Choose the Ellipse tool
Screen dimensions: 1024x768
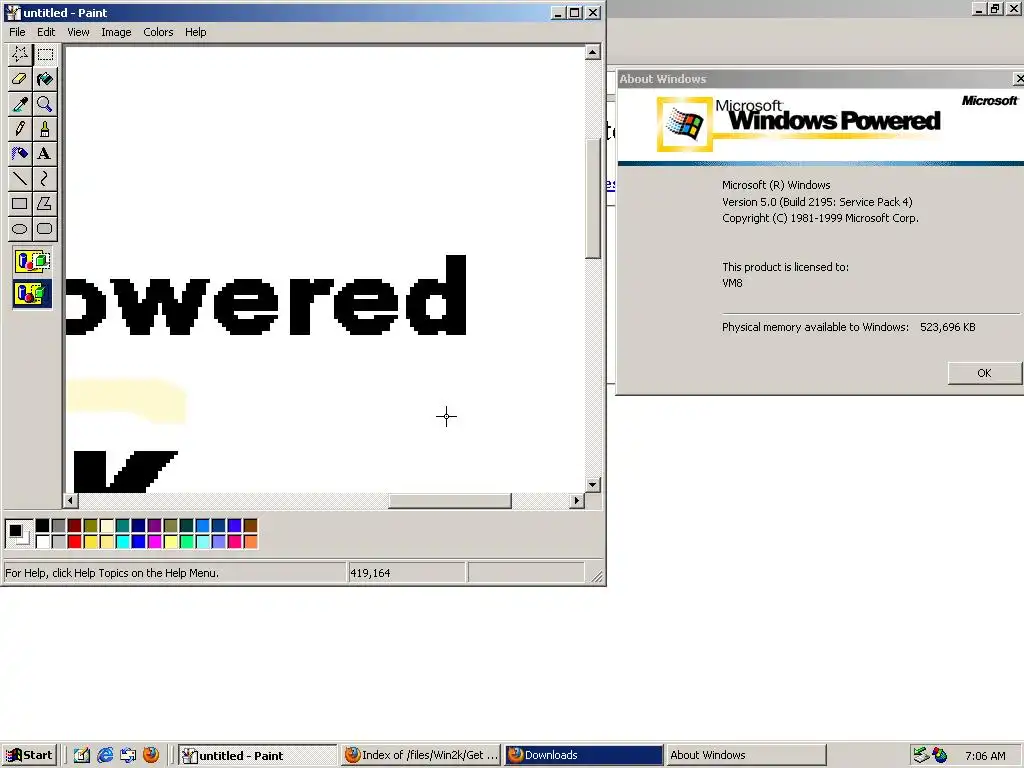click(20, 228)
